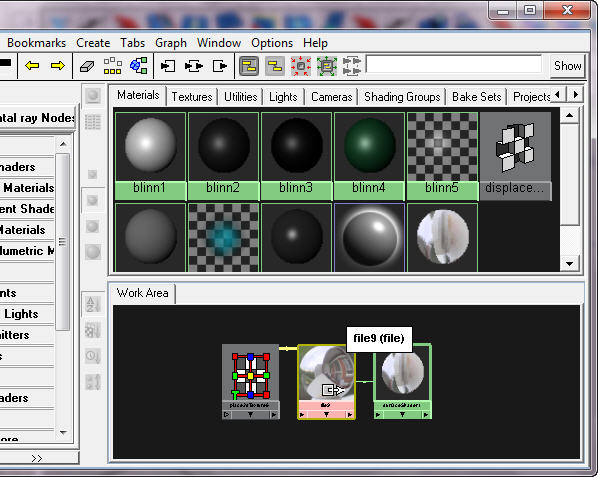This screenshot has width=598, height=477.
Task: Set small swatch size
Action: 92,175
